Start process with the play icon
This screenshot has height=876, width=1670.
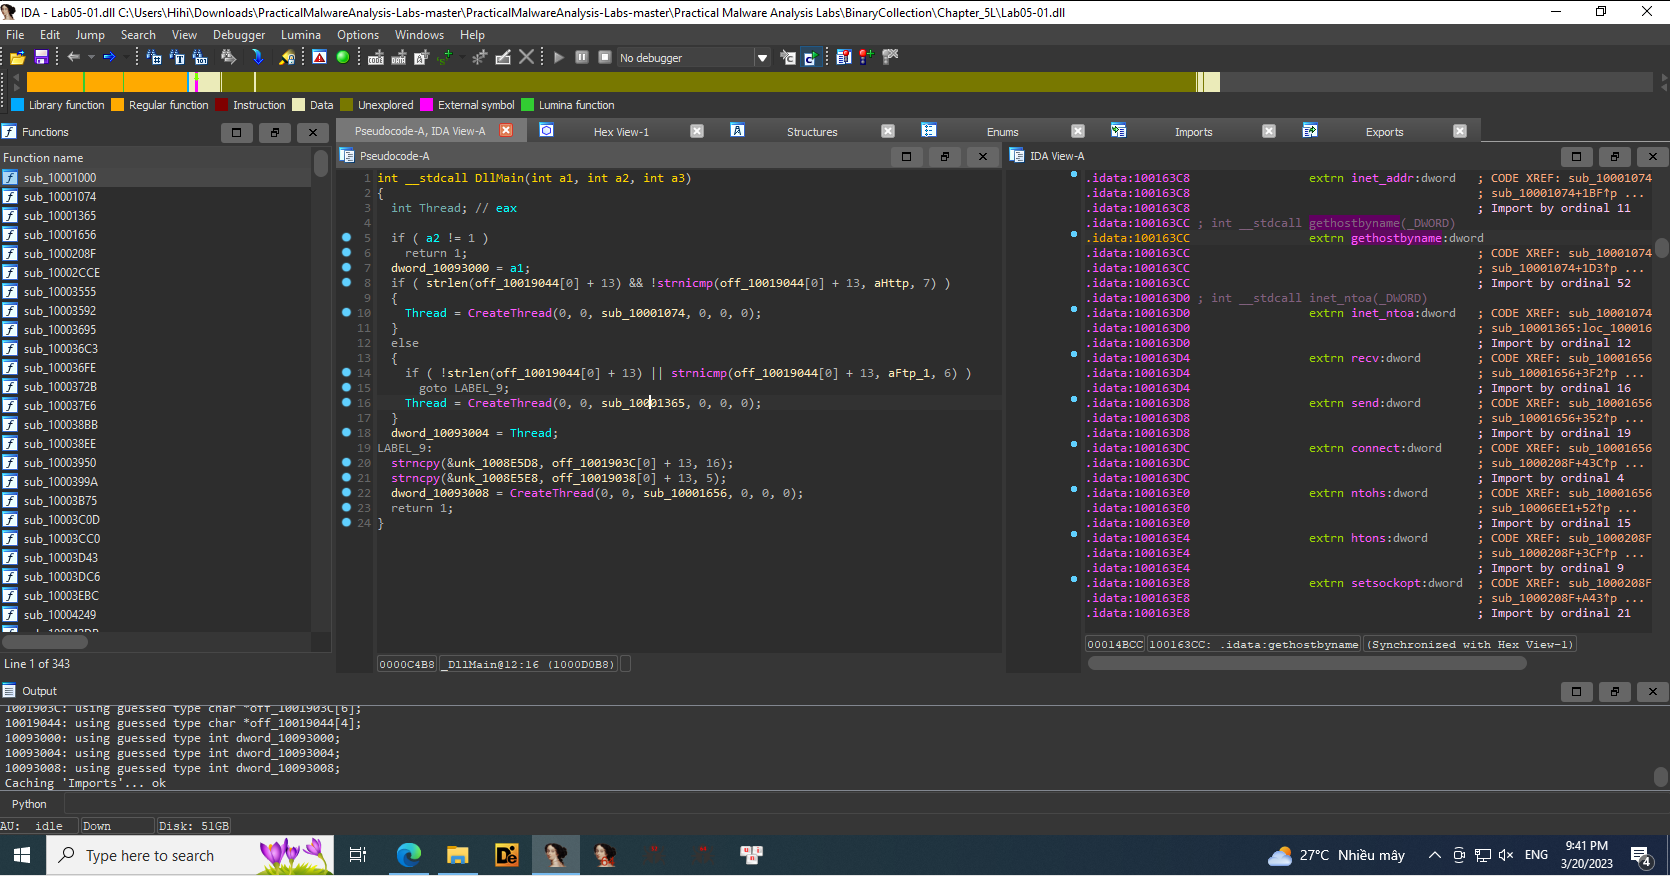tap(559, 58)
